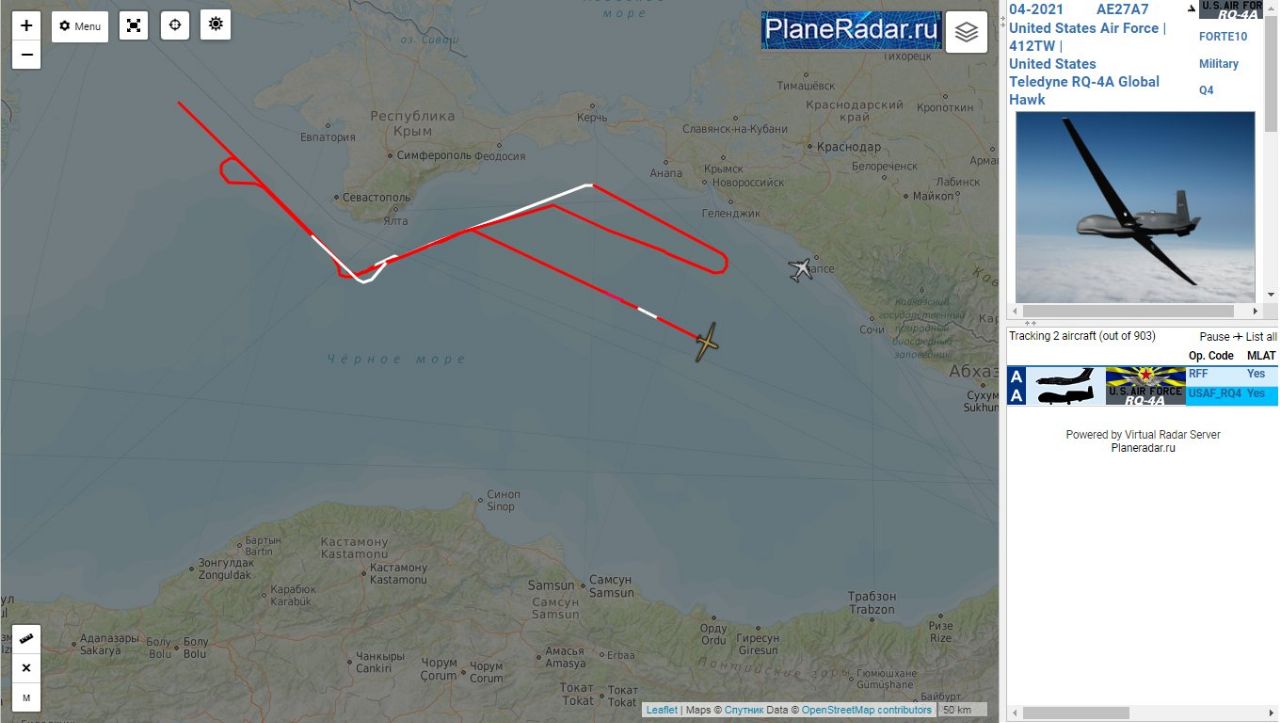Zoom out of the map
Image resolution: width=1280 pixels, height=723 pixels.
[x=26, y=55]
